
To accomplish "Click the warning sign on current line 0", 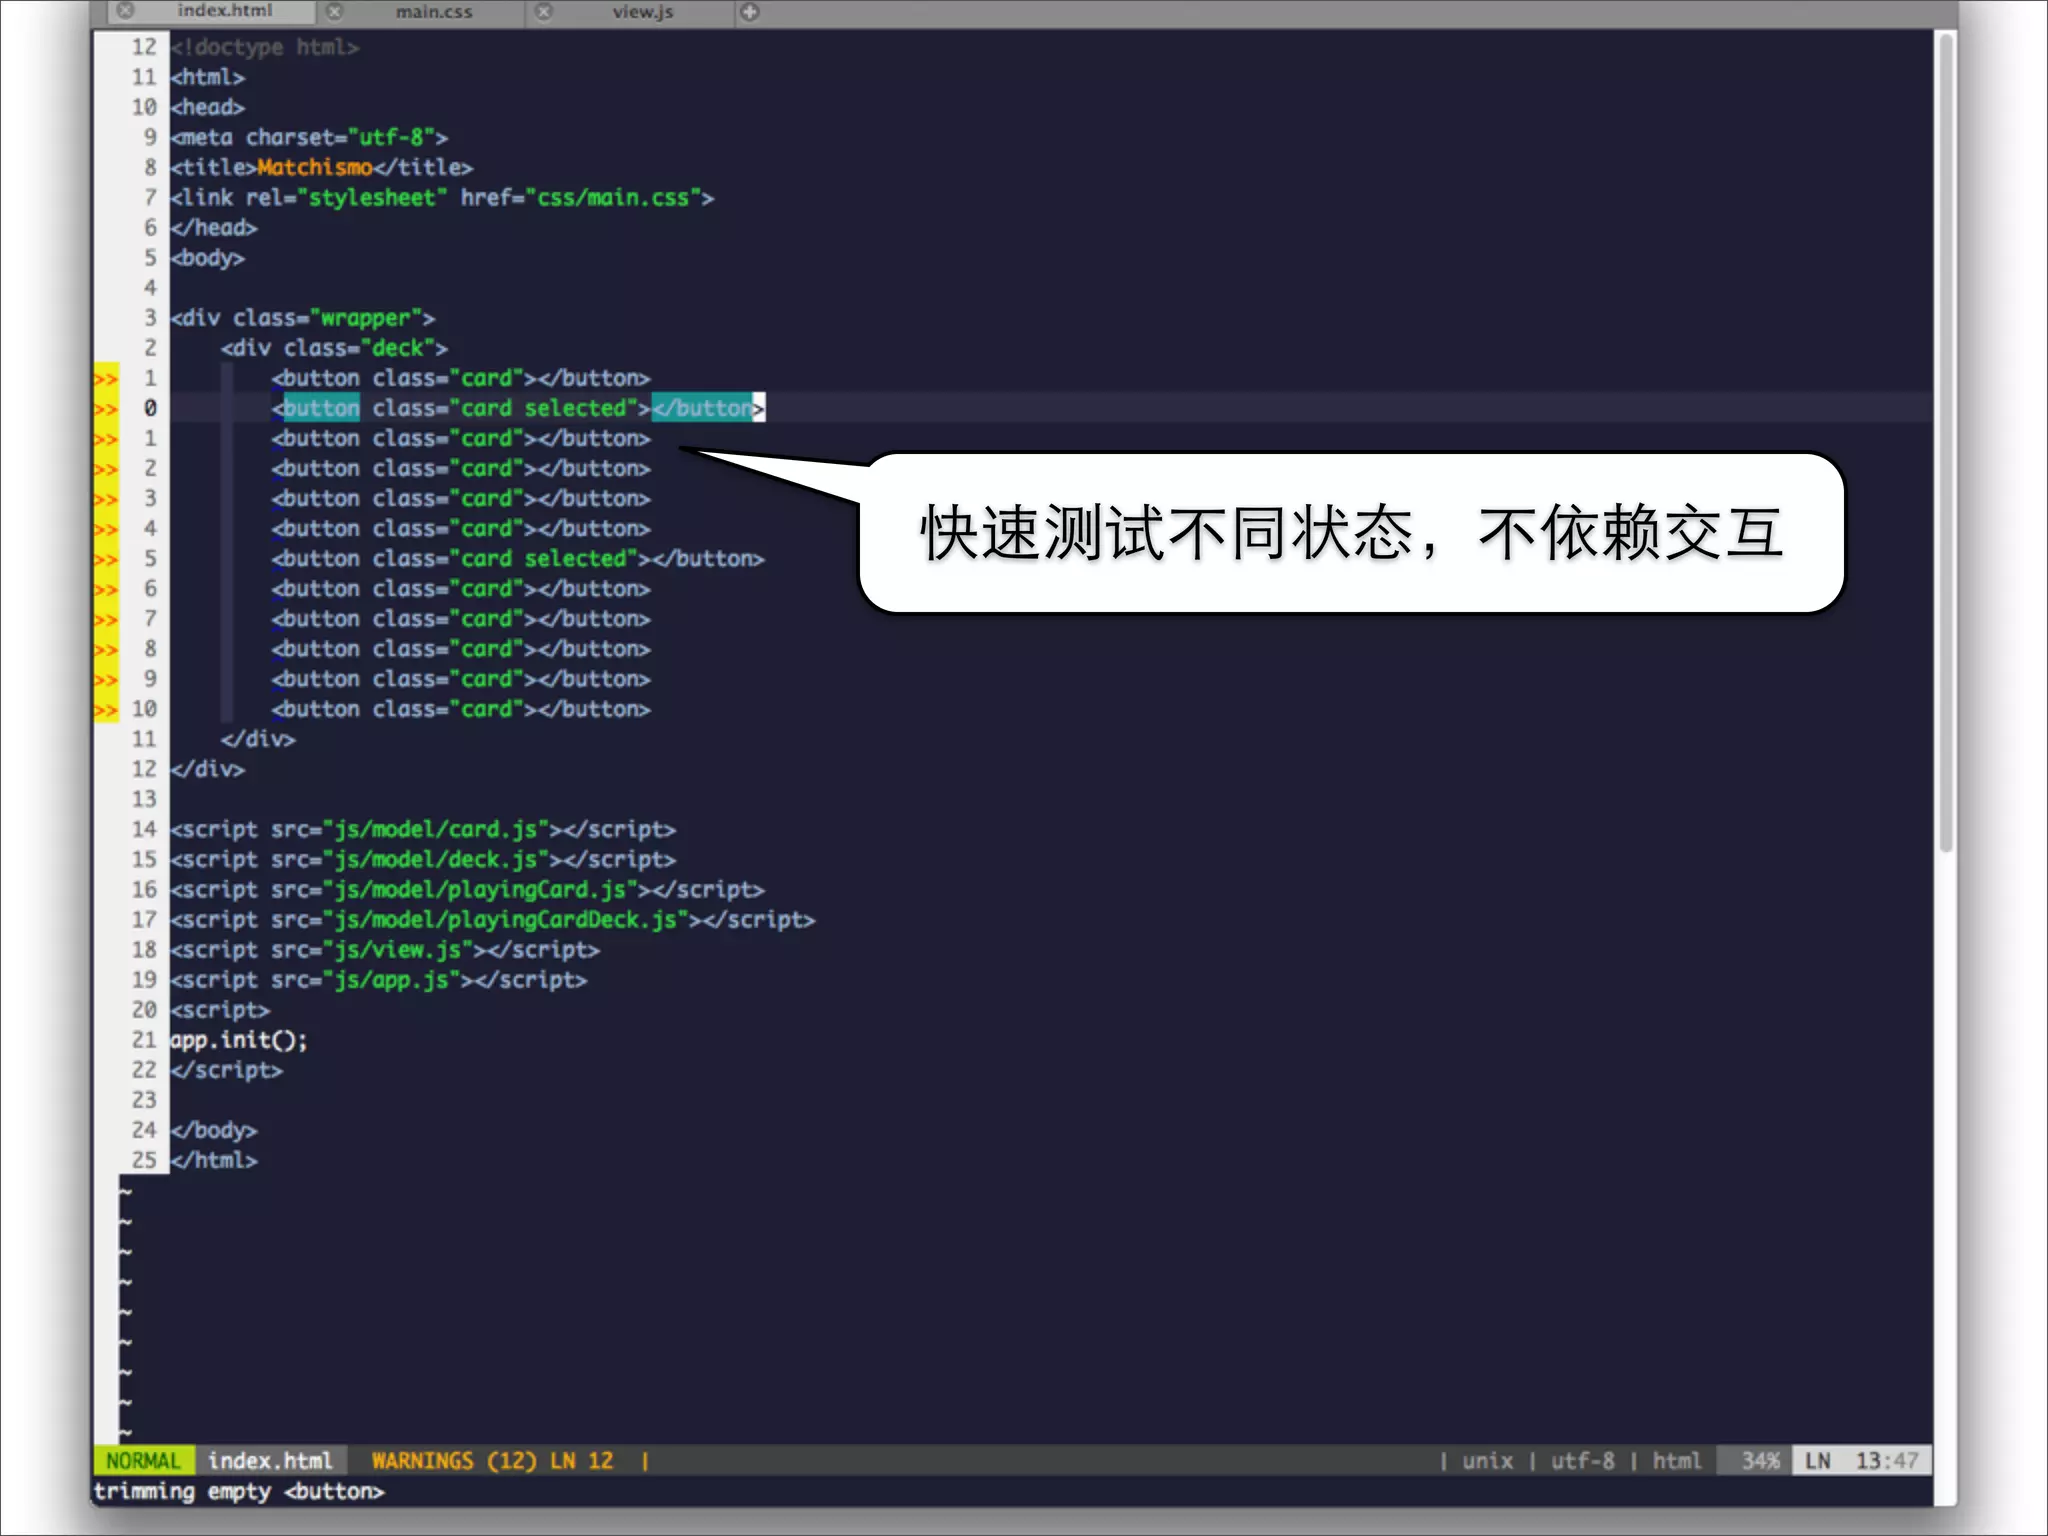I will (x=105, y=409).
